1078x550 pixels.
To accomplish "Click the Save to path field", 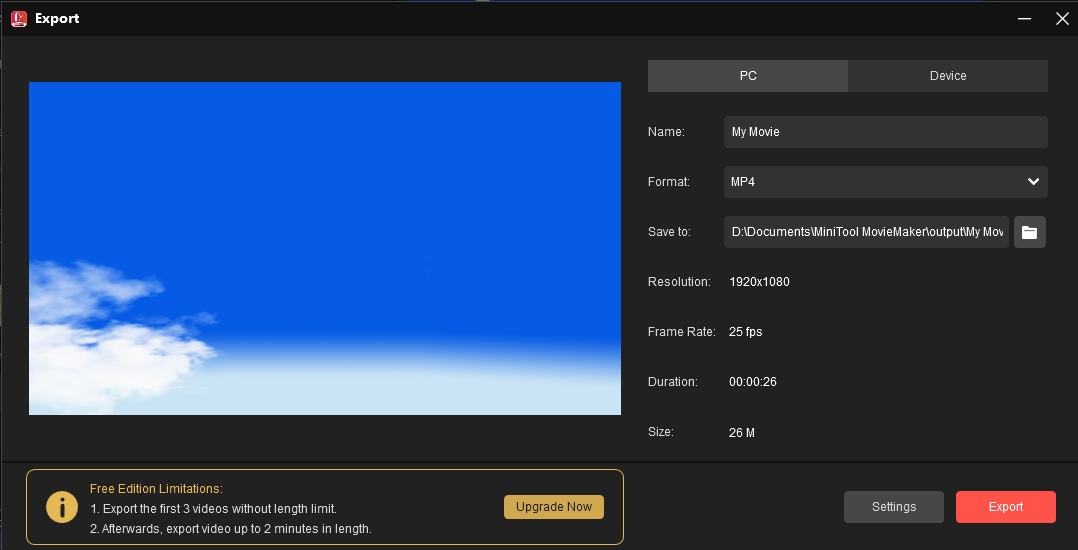I will pos(866,232).
